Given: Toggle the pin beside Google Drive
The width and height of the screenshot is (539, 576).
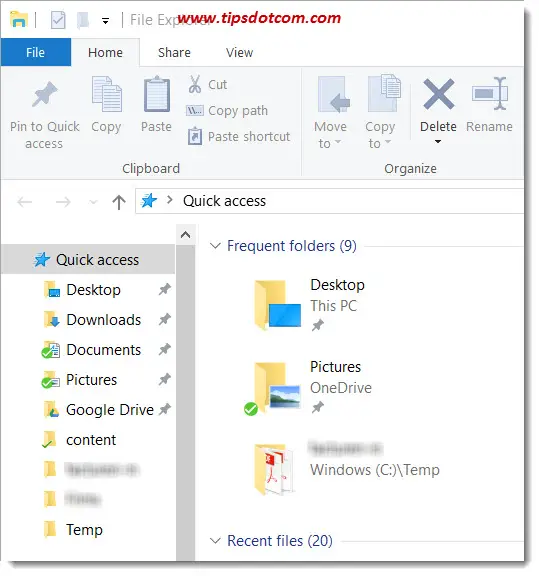Looking at the screenshot, I should click(165, 409).
